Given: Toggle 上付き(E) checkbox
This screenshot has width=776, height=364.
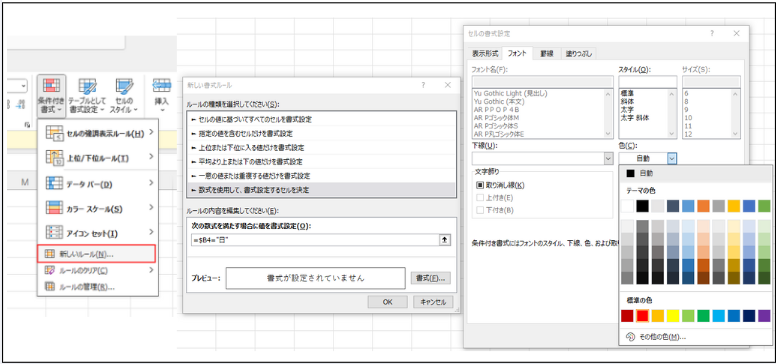Looking at the screenshot, I should [480, 198].
